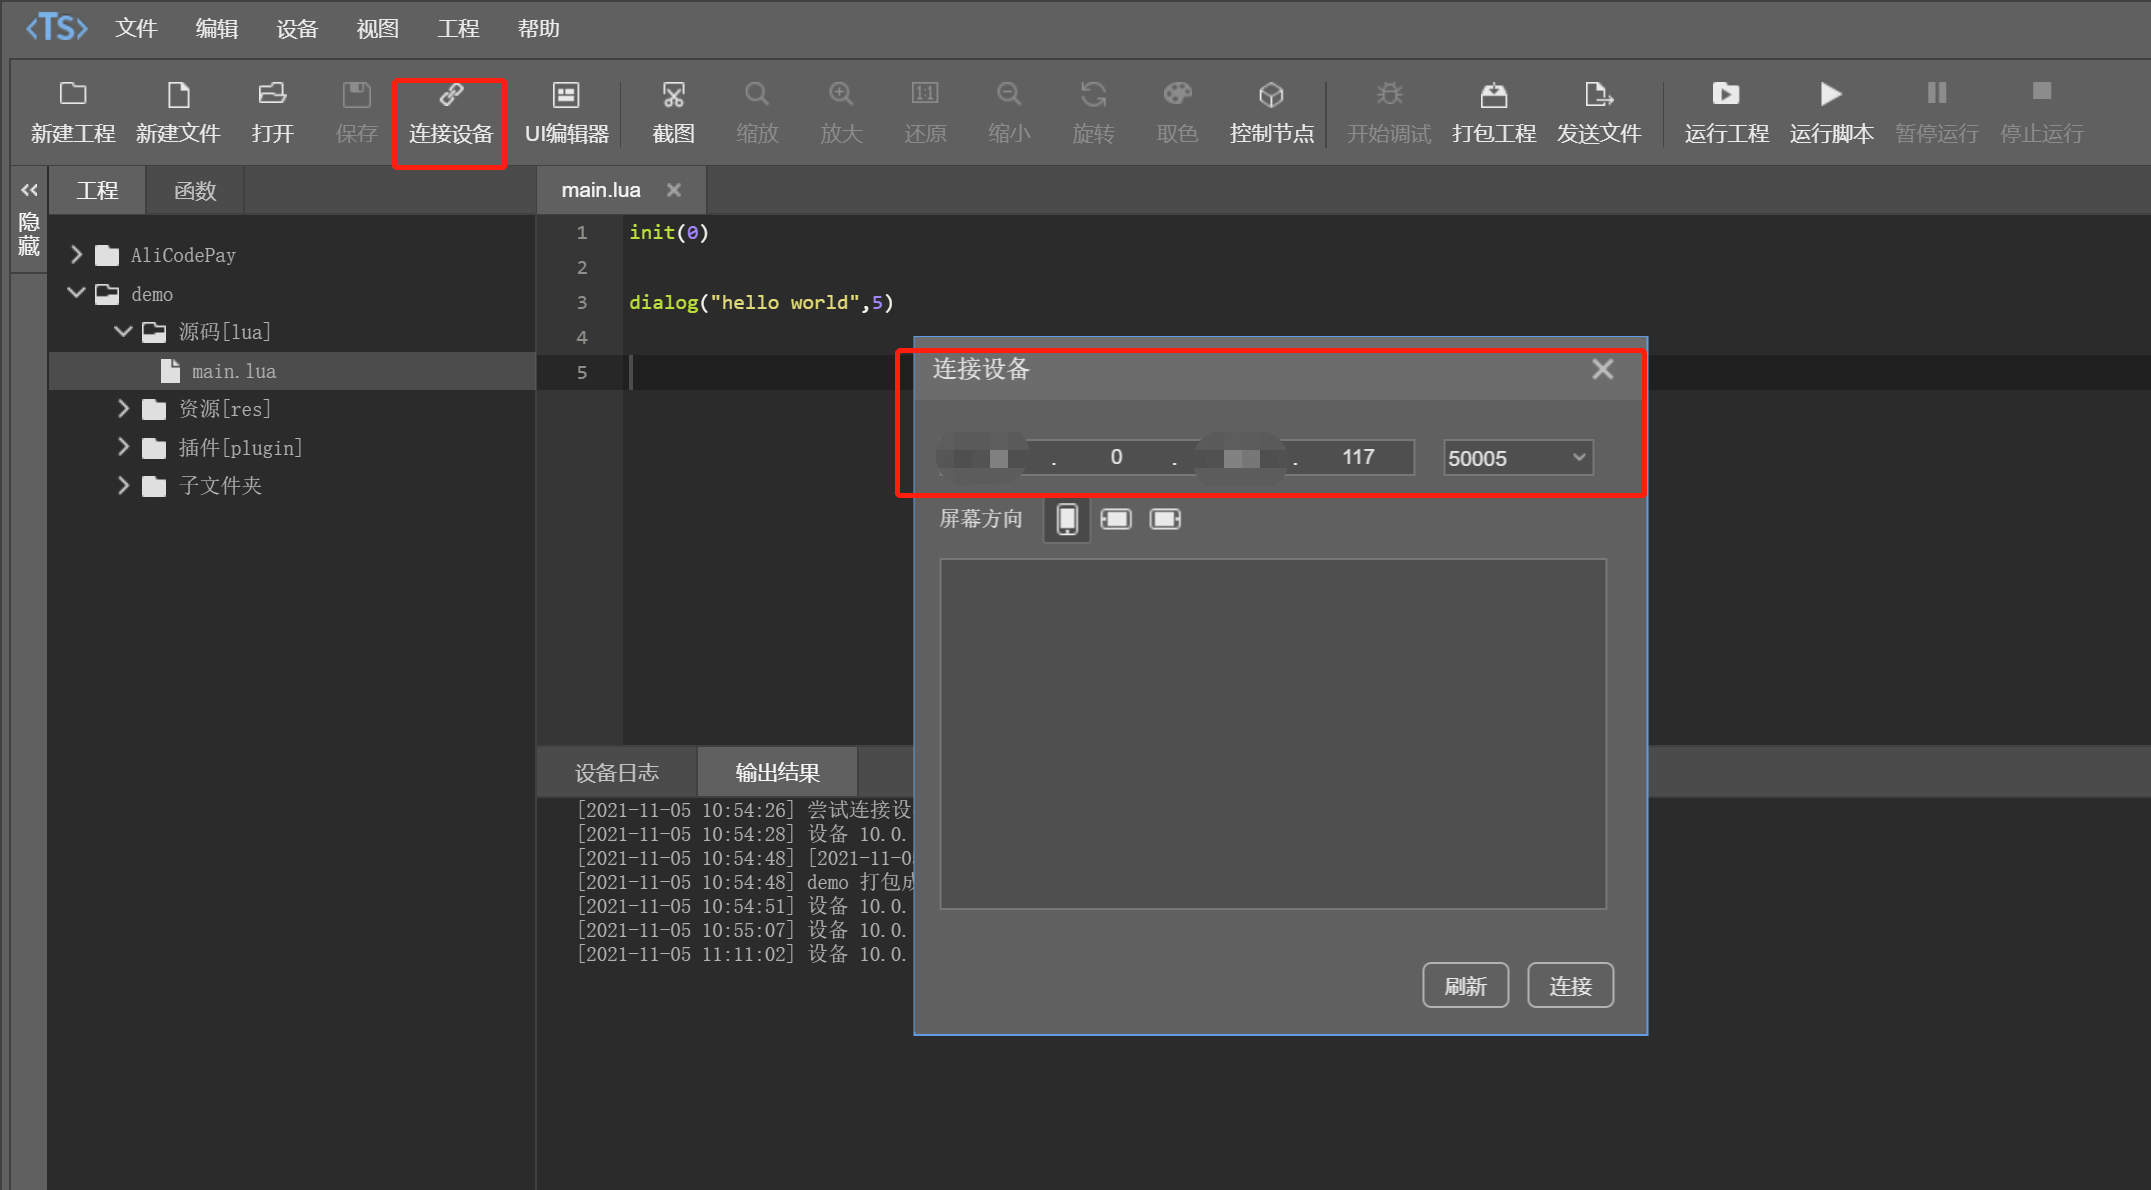Viewport: 2151px width, 1190px height.
Task: Open the port 50005 dropdown
Action: pos(1518,458)
